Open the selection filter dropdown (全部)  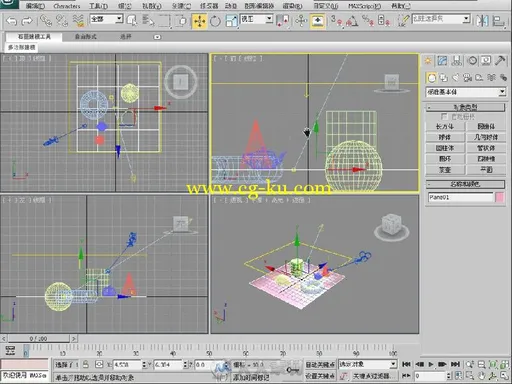pos(107,19)
